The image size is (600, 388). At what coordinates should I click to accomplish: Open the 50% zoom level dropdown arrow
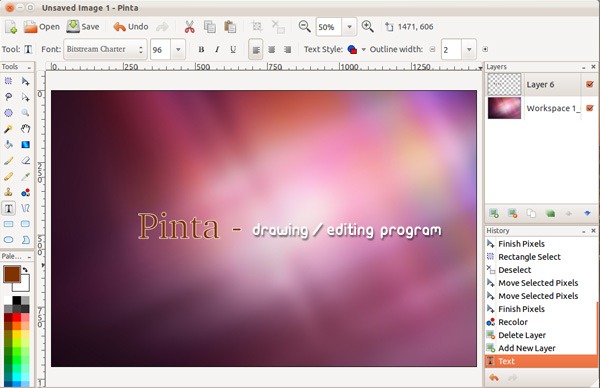(x=349, y=27)
